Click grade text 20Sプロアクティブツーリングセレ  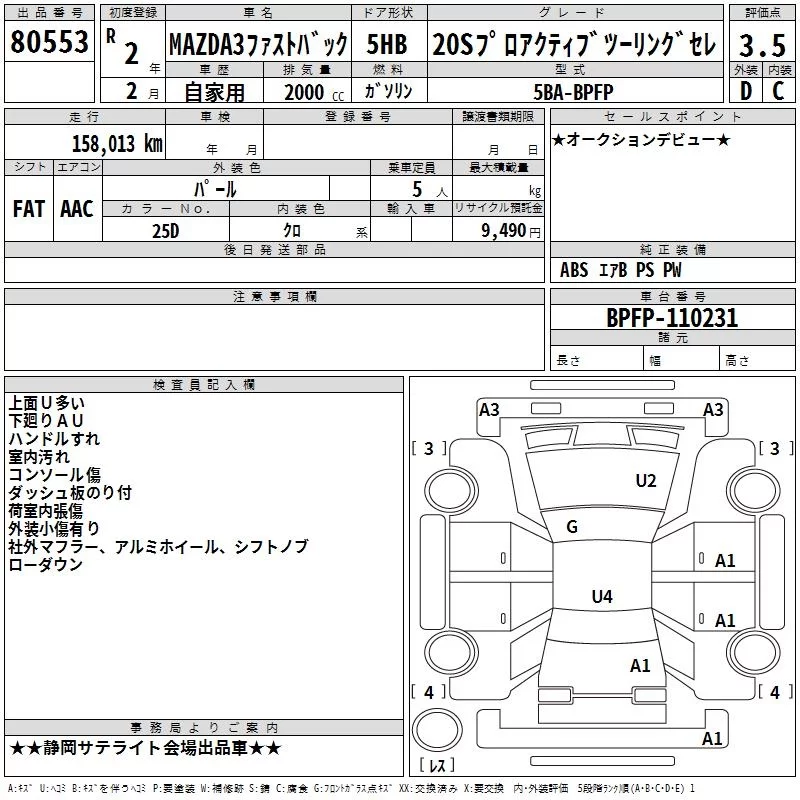(574, 44)
